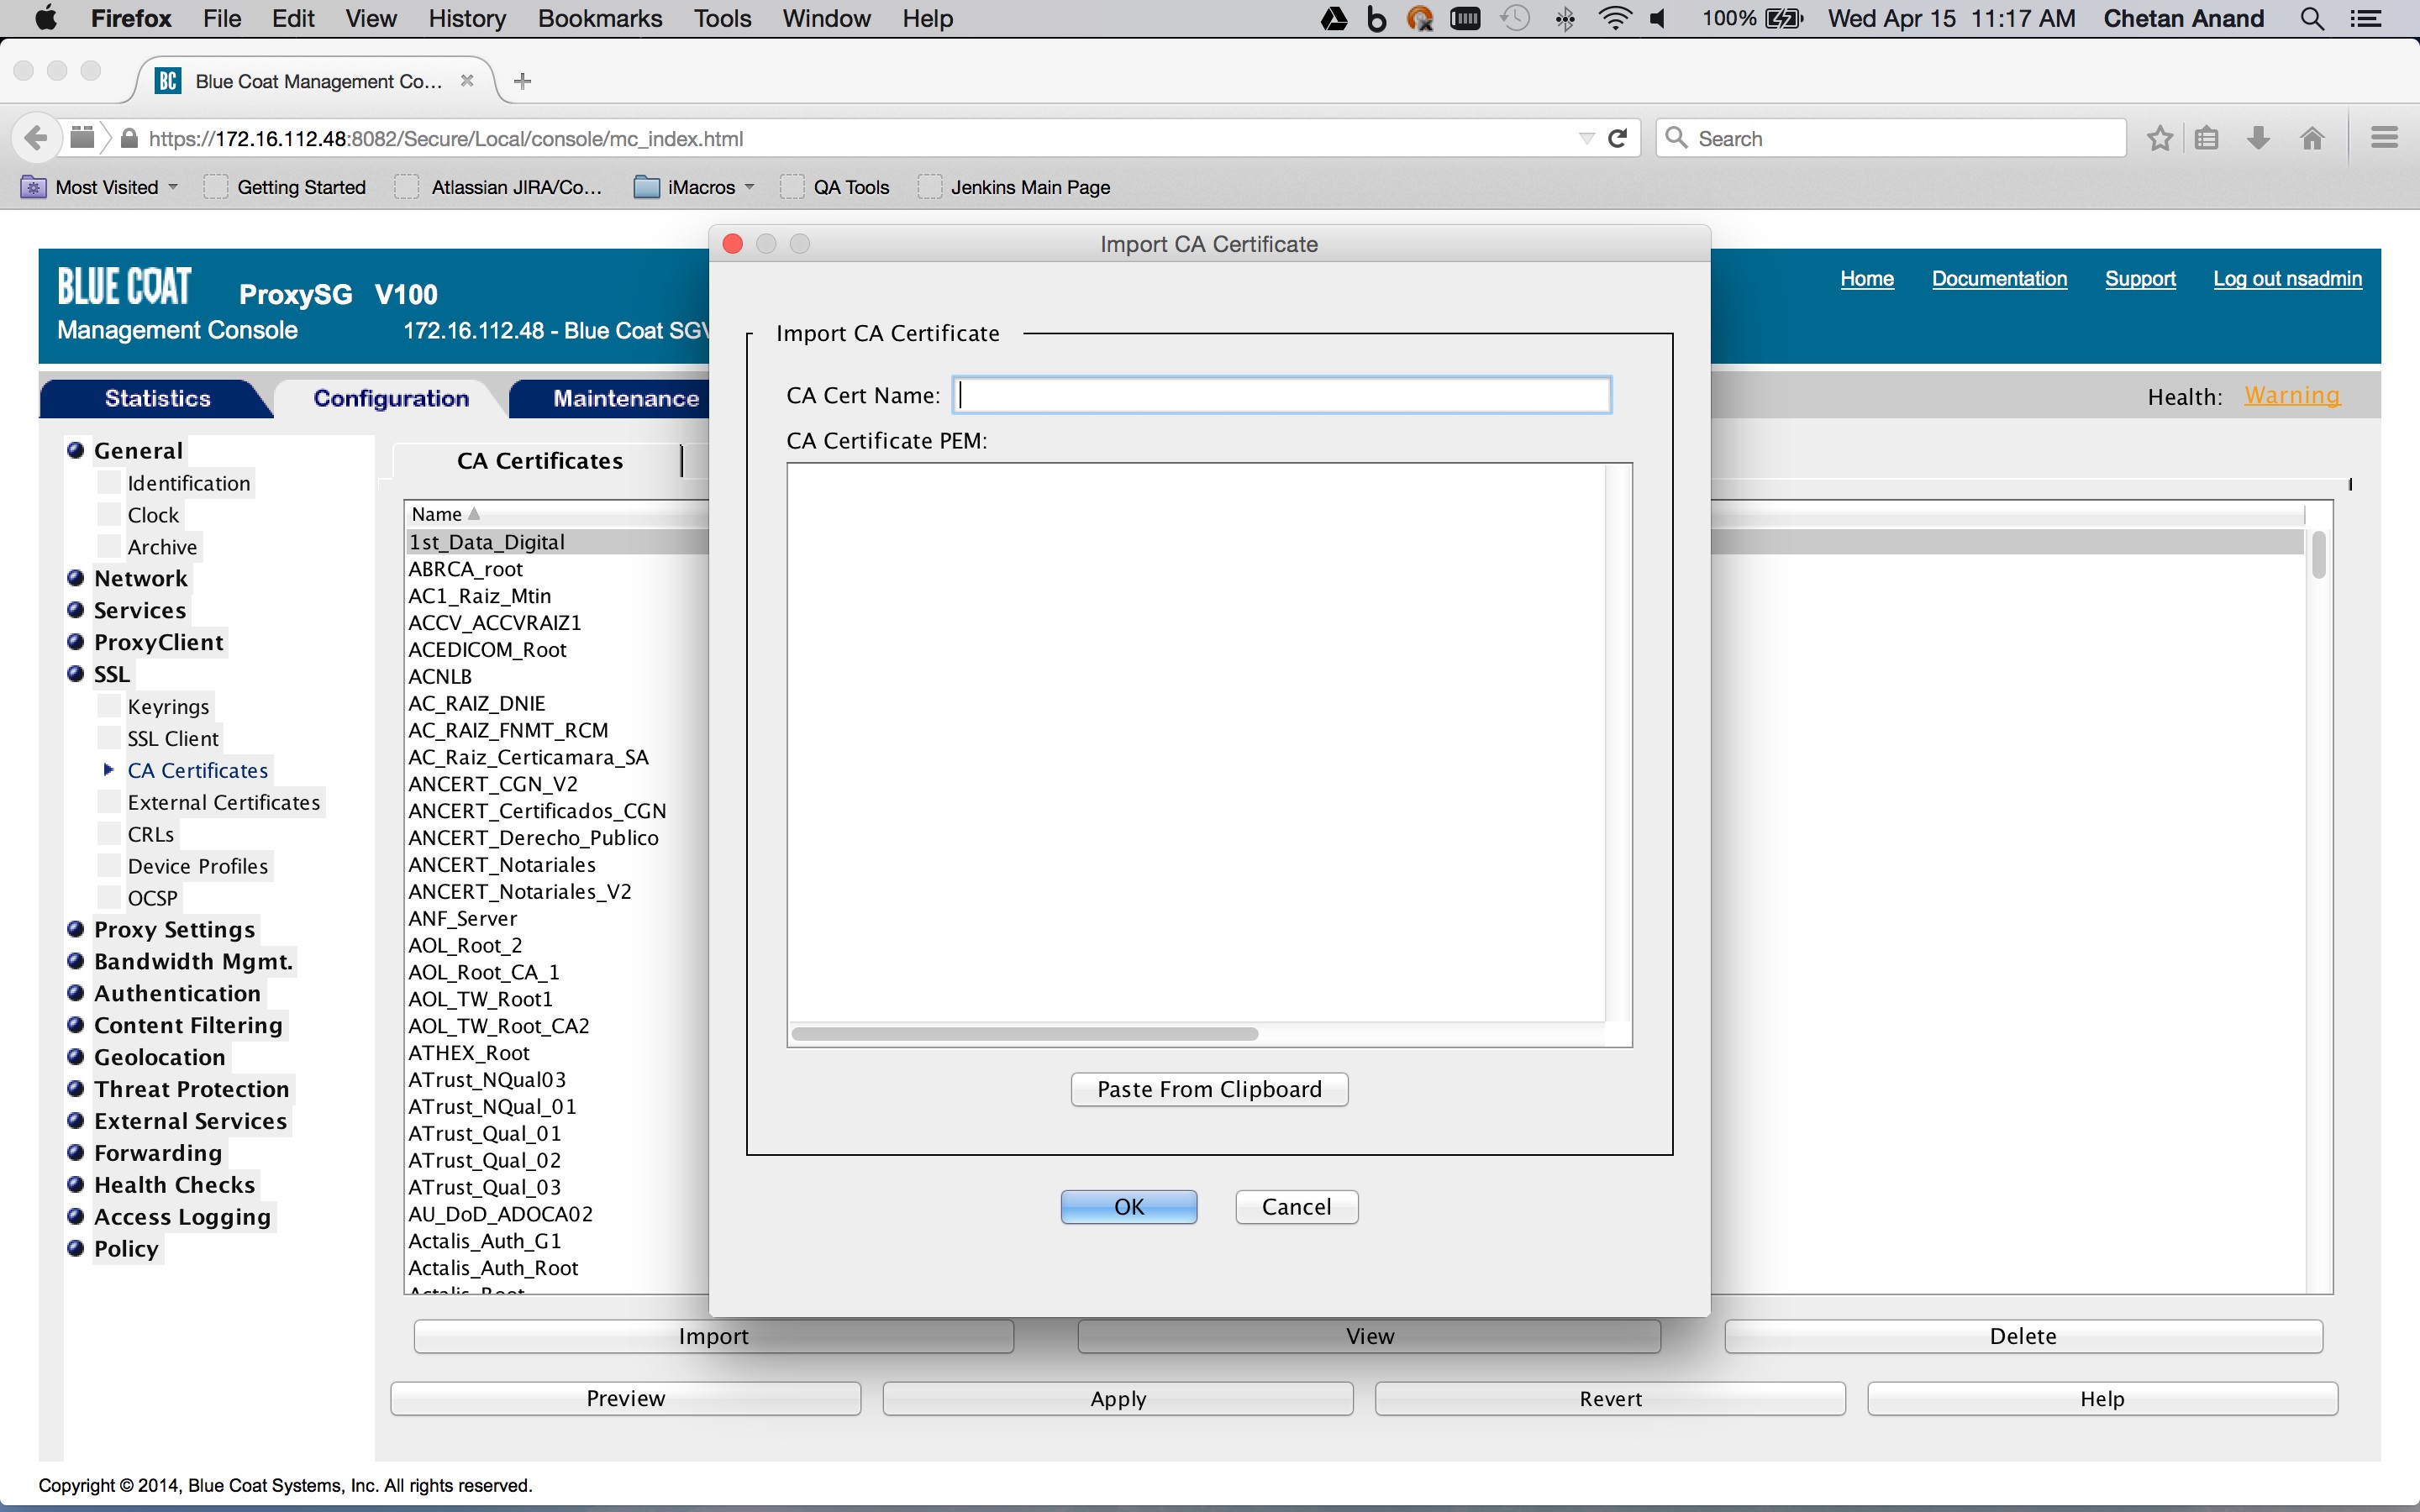Click the back navigation arrow

(x=36, y=138)
